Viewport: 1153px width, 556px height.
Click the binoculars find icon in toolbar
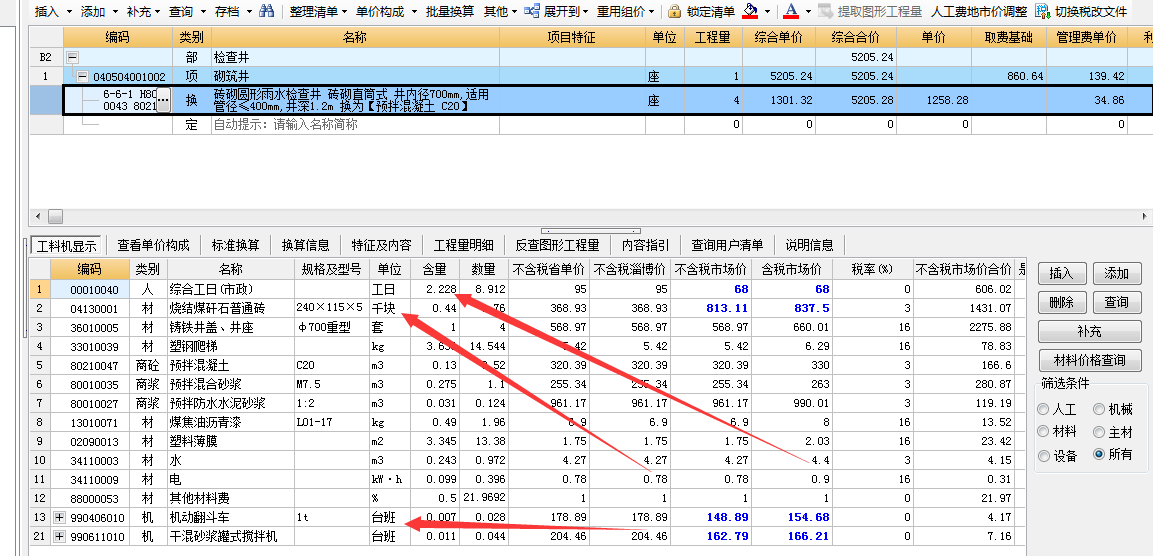(x=266, y=11)
